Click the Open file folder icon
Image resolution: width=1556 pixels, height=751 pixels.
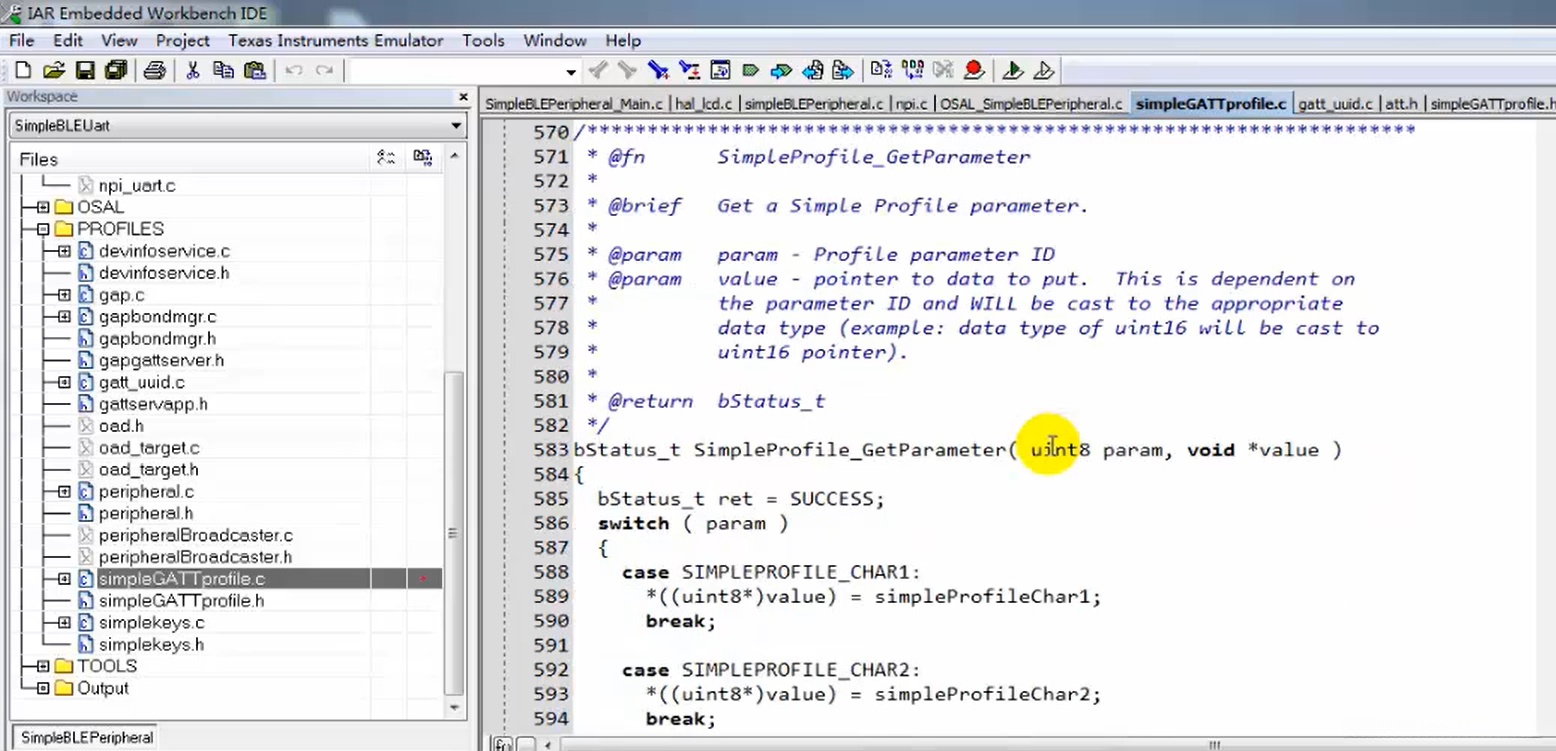click(54, 70)
